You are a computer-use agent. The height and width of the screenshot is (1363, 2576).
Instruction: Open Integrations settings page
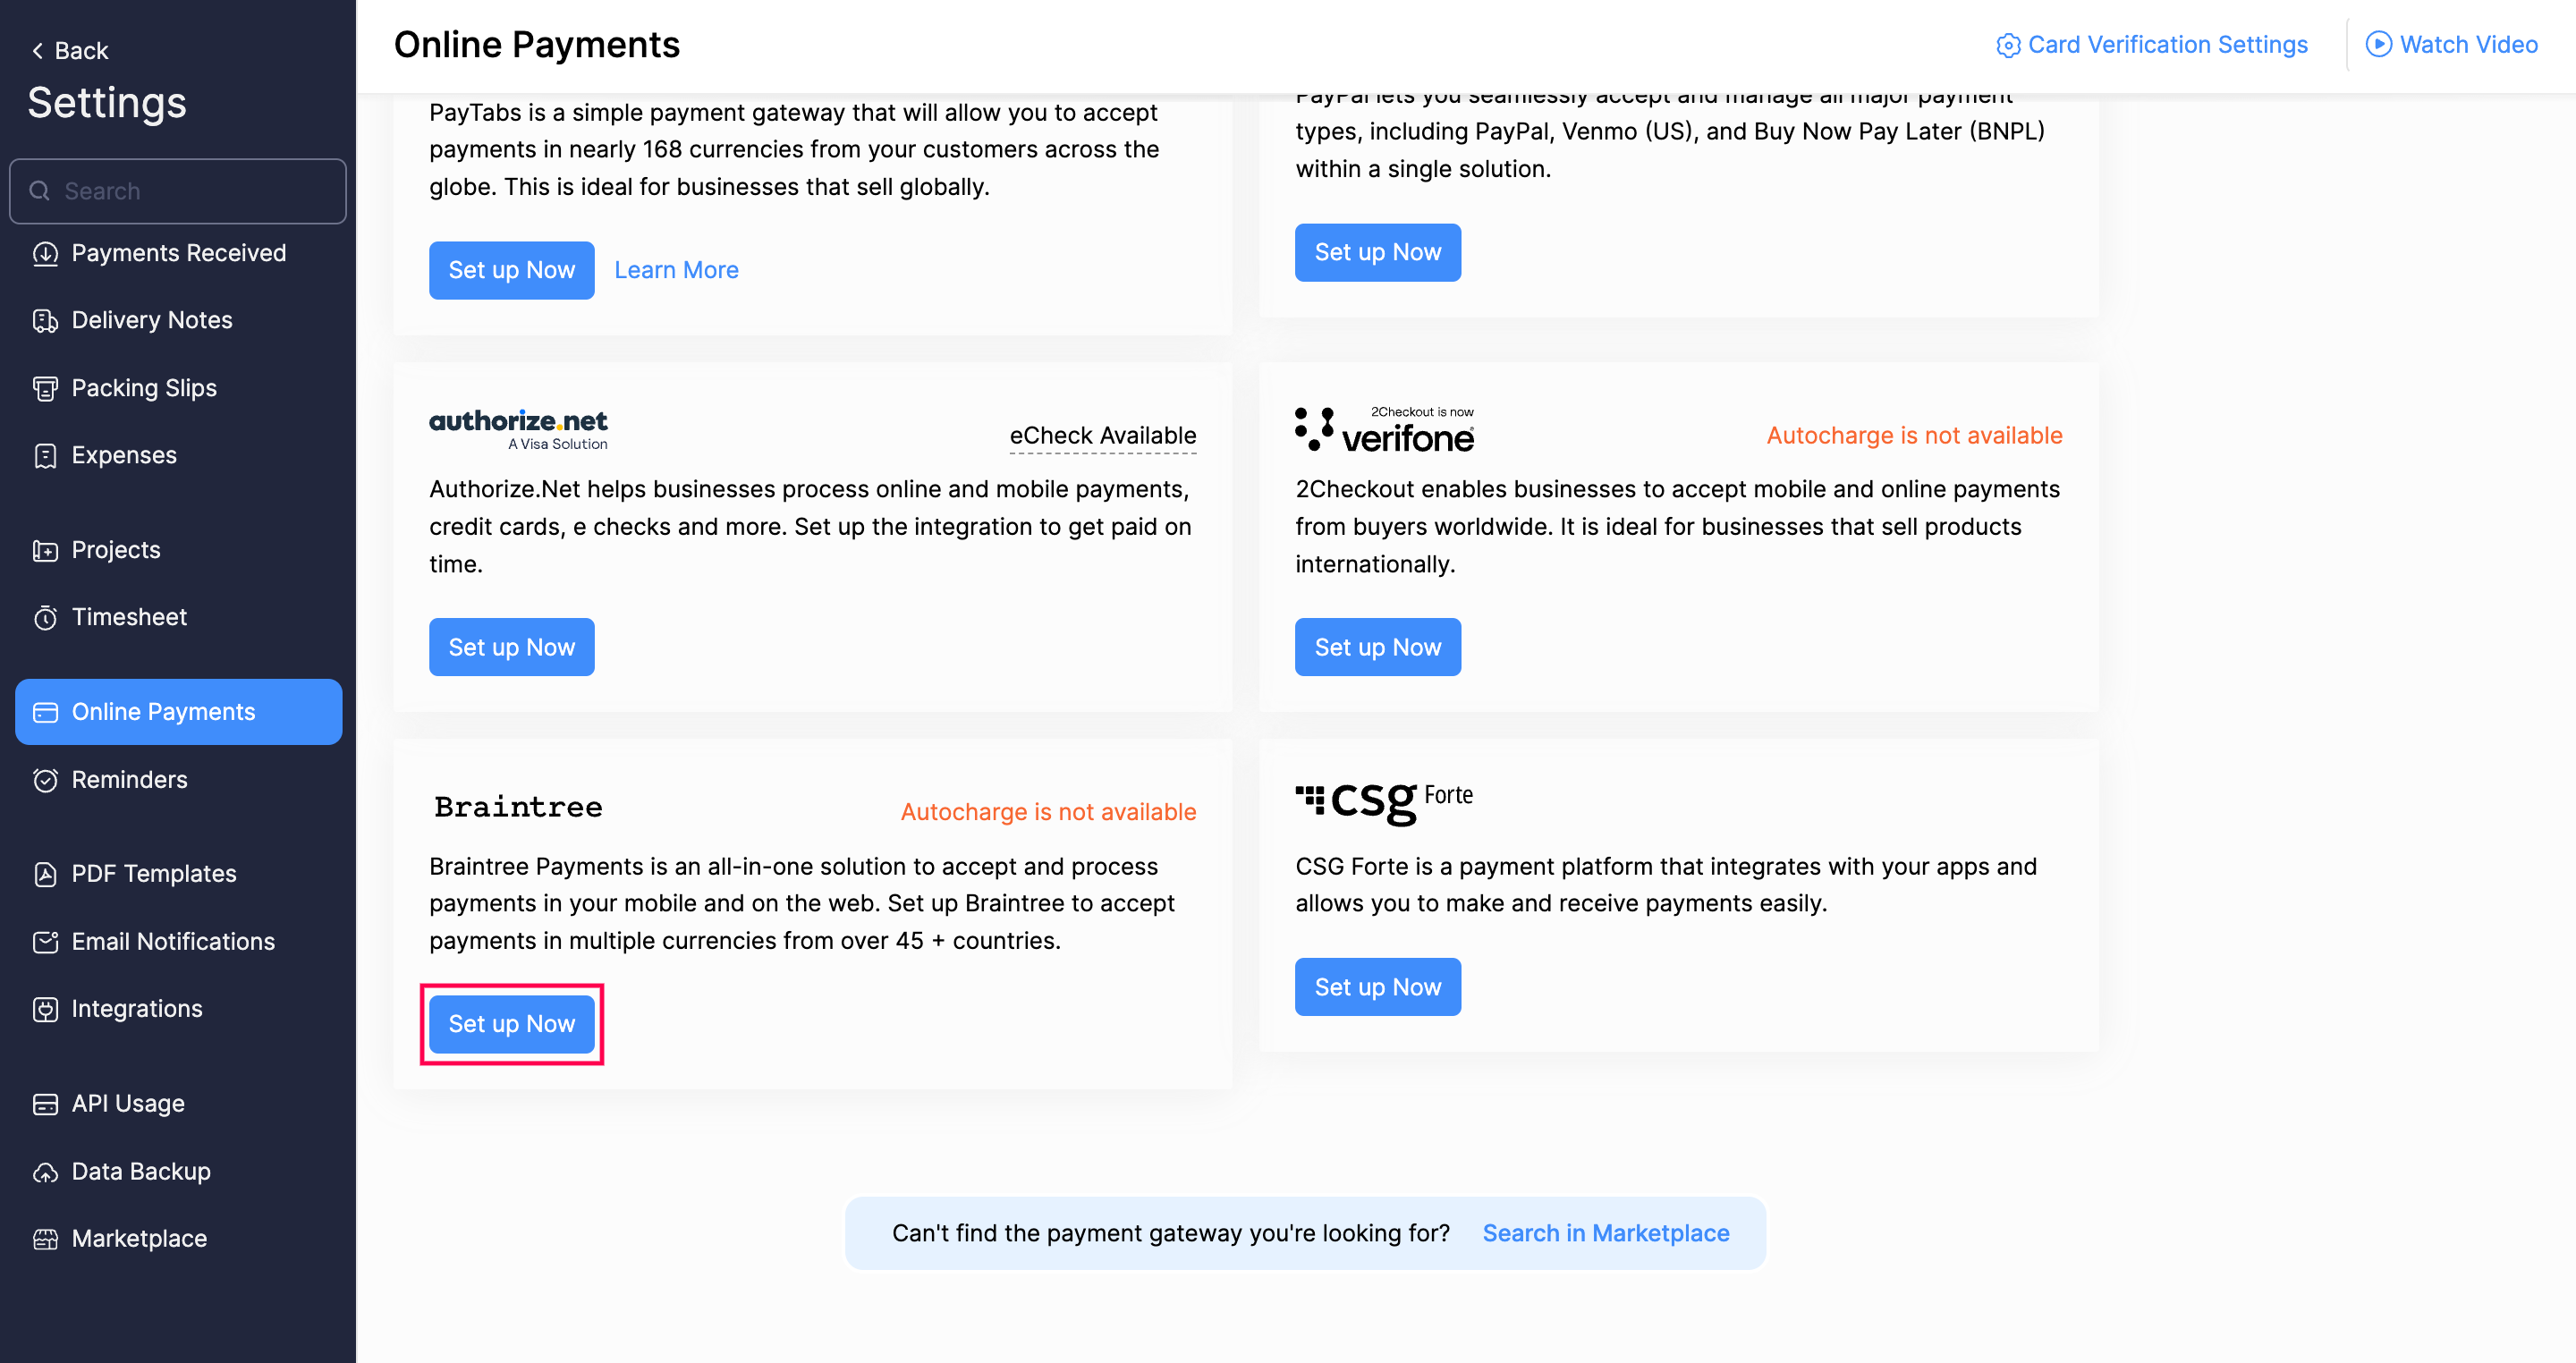click(x=137, y=1009)
